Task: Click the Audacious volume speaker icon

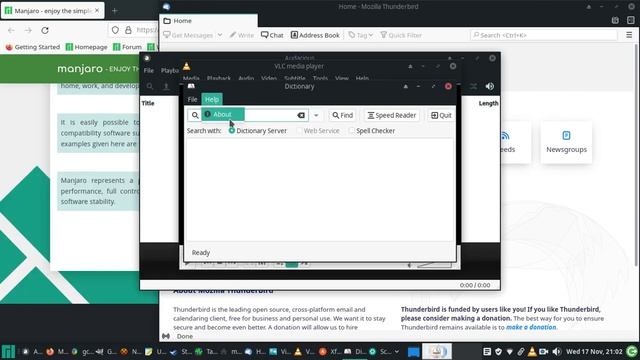Action: pyautogui.click(x=490, y=87)
